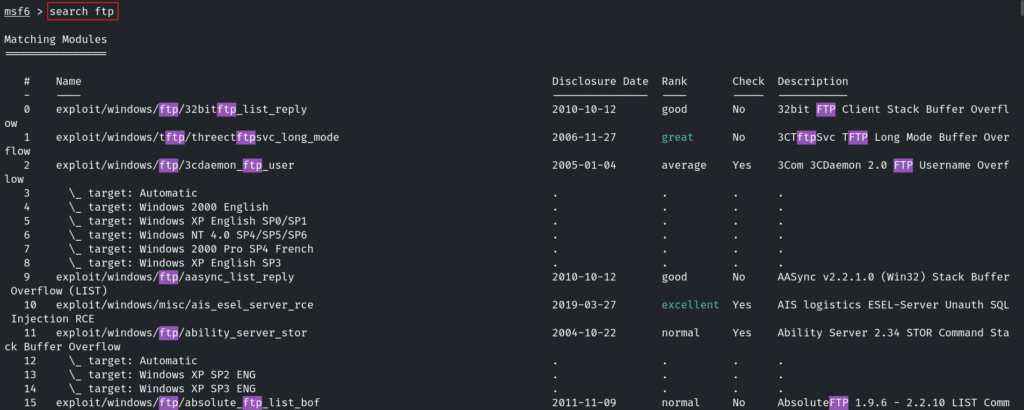Click 'Yes' check value of ability_server_stor
This screenshot has height=410, width=1024.
tap(741, 333)
